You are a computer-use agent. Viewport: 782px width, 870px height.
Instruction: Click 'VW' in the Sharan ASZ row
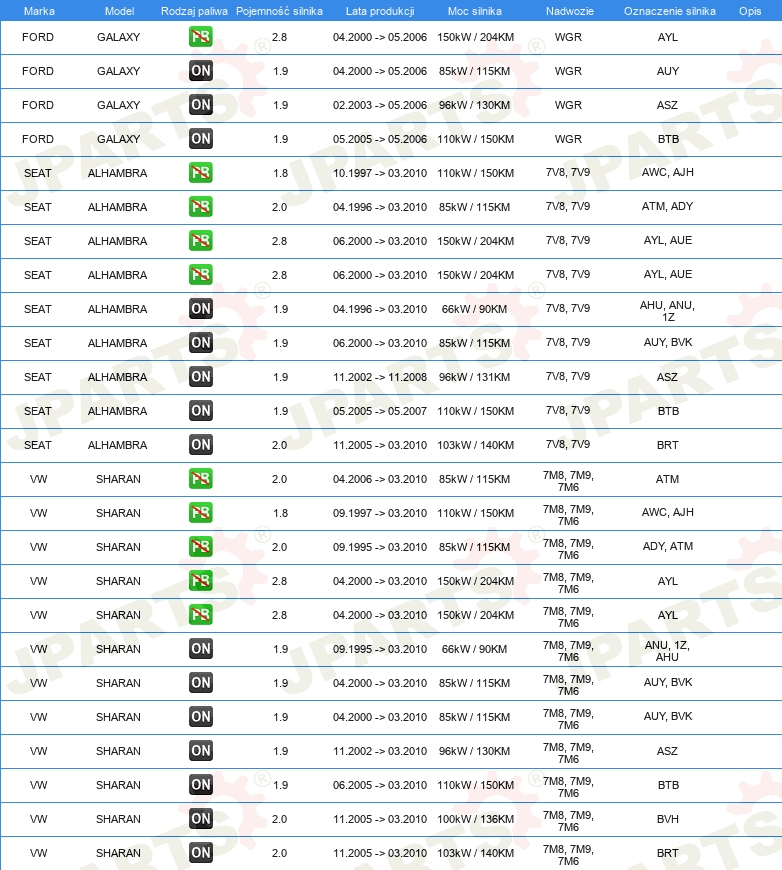pos(38,751)
